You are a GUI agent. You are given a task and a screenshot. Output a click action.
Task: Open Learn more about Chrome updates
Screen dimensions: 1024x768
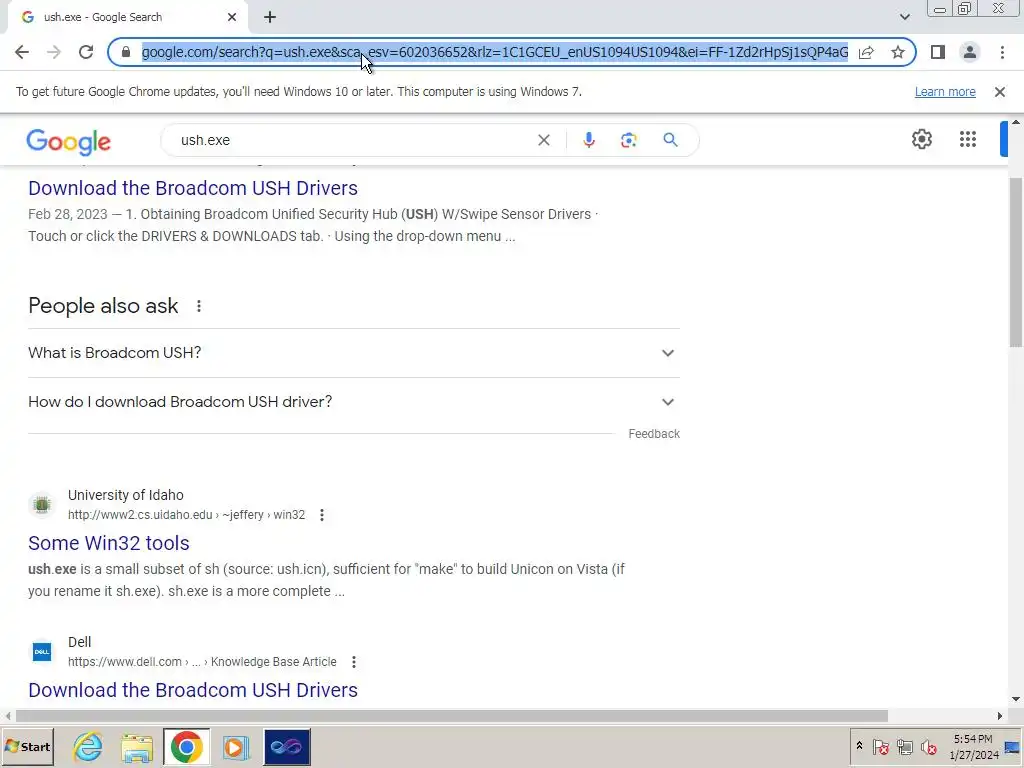pyautogui.click(x=945, y=92)
